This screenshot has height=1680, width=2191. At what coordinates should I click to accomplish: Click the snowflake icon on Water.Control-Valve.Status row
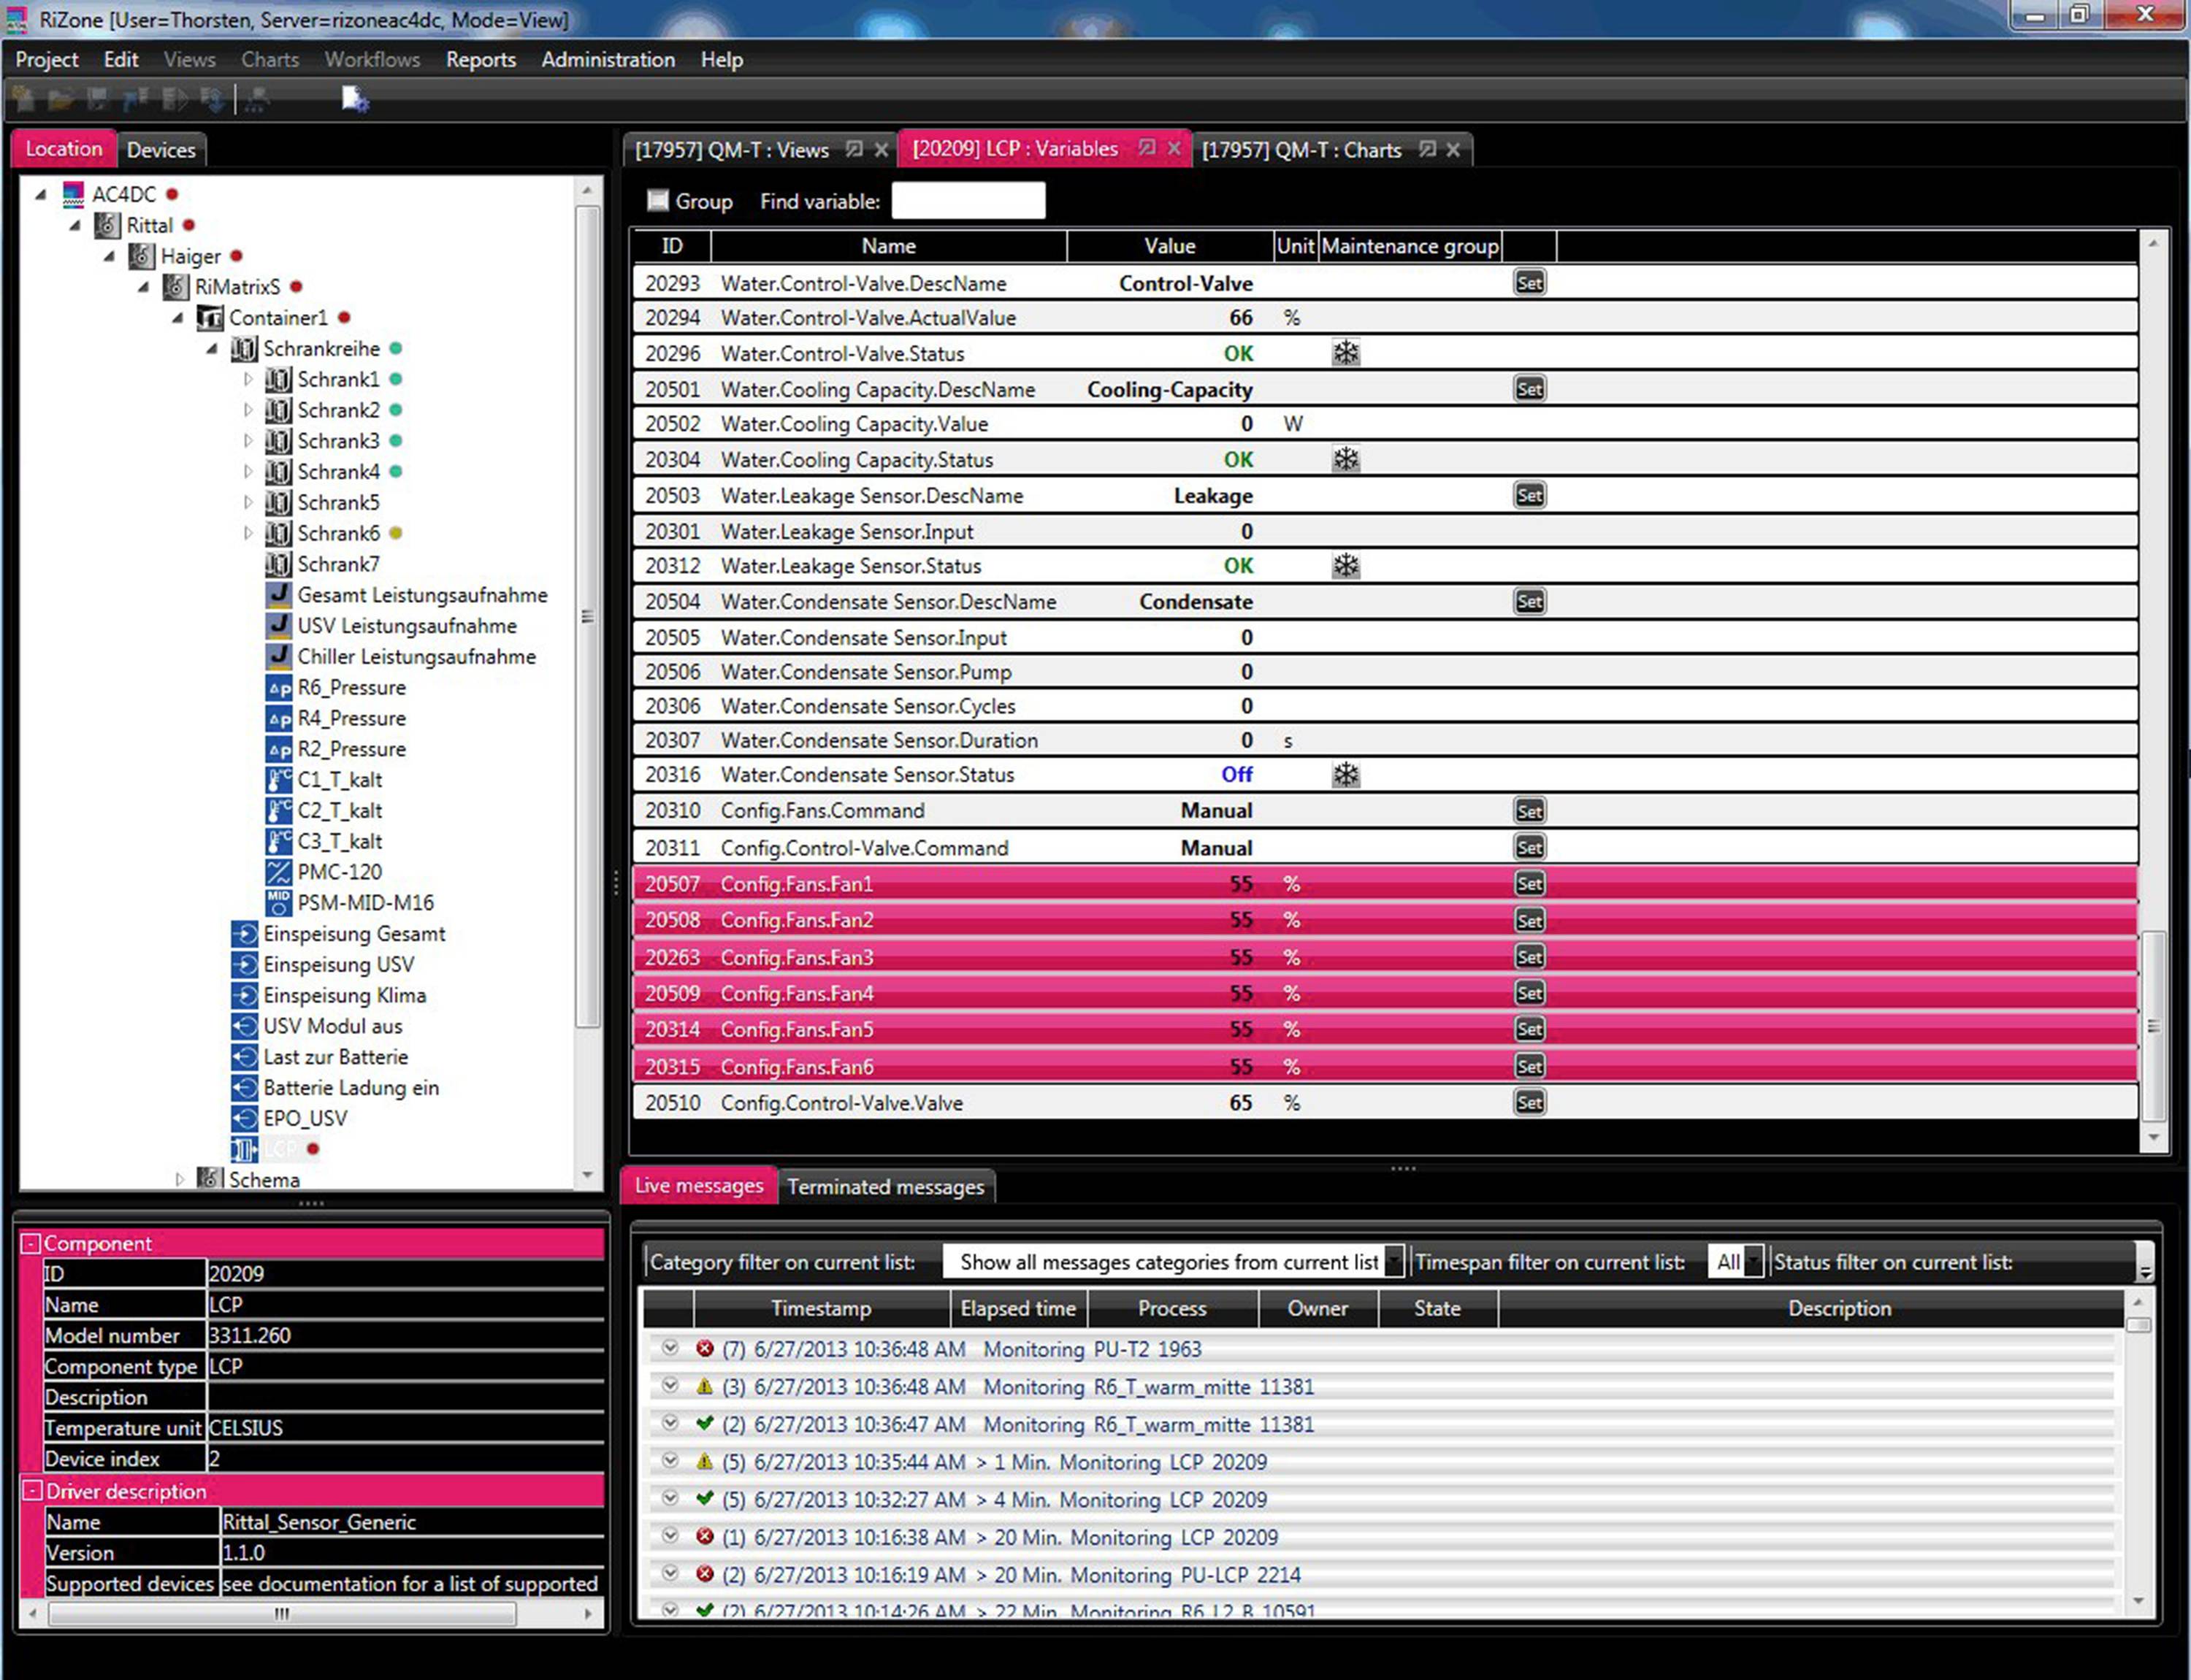[x=1345, y=352]
